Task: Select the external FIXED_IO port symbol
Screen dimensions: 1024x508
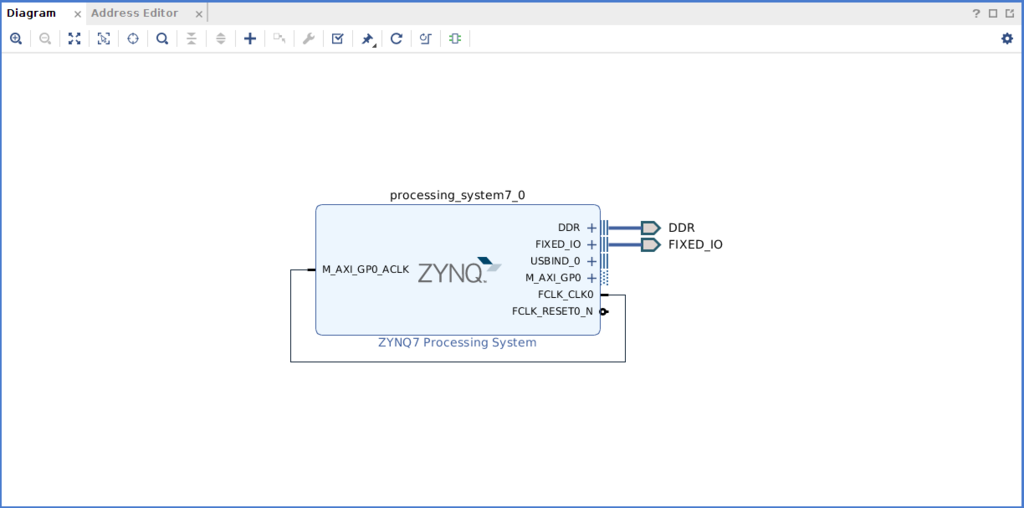Action: 650,245
